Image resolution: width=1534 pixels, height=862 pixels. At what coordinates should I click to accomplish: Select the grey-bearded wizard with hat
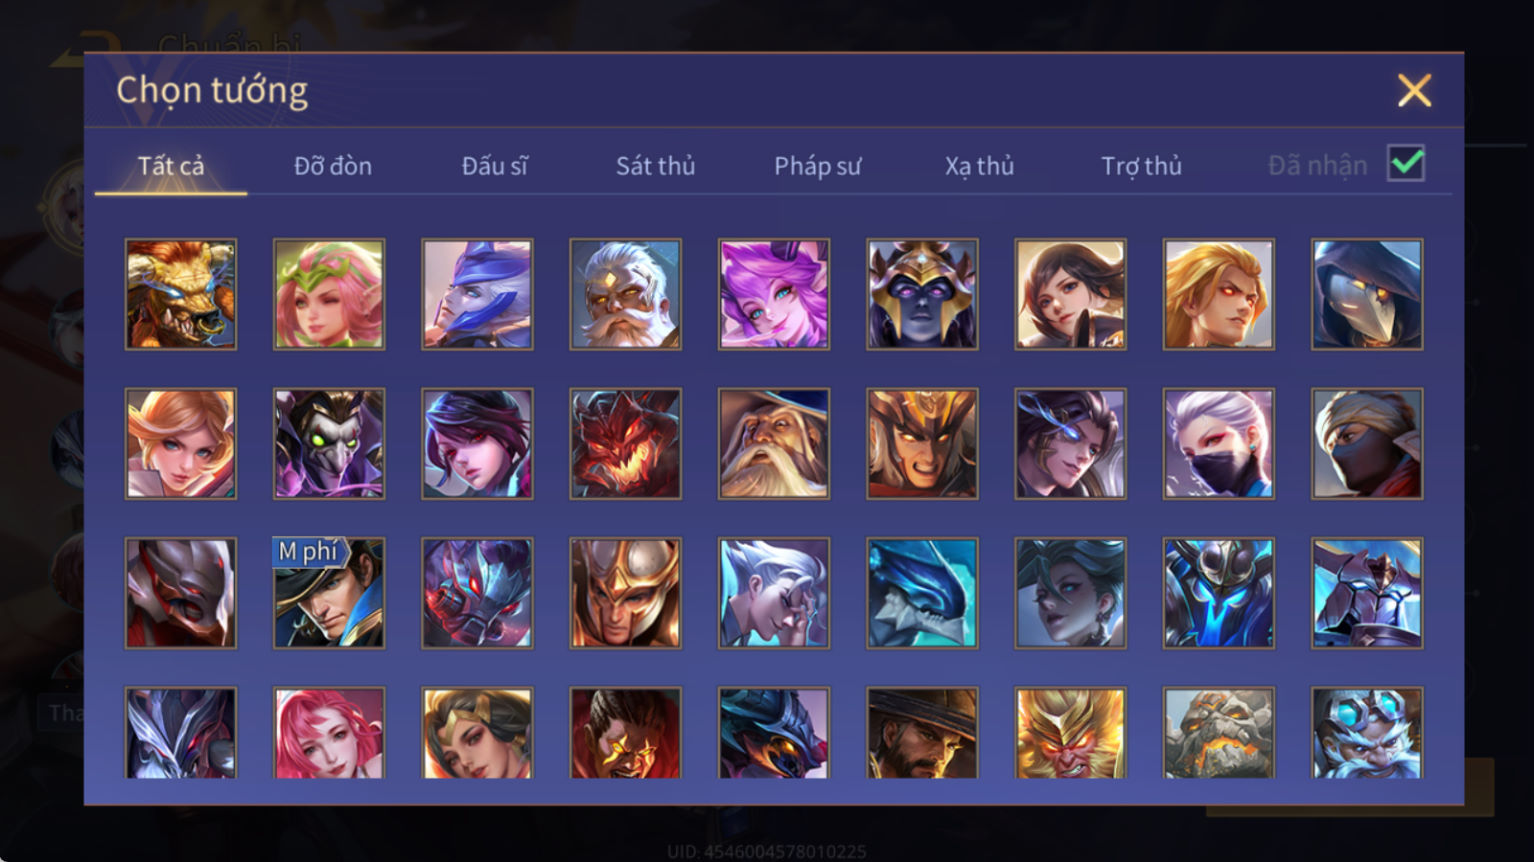tap(774, 444)
